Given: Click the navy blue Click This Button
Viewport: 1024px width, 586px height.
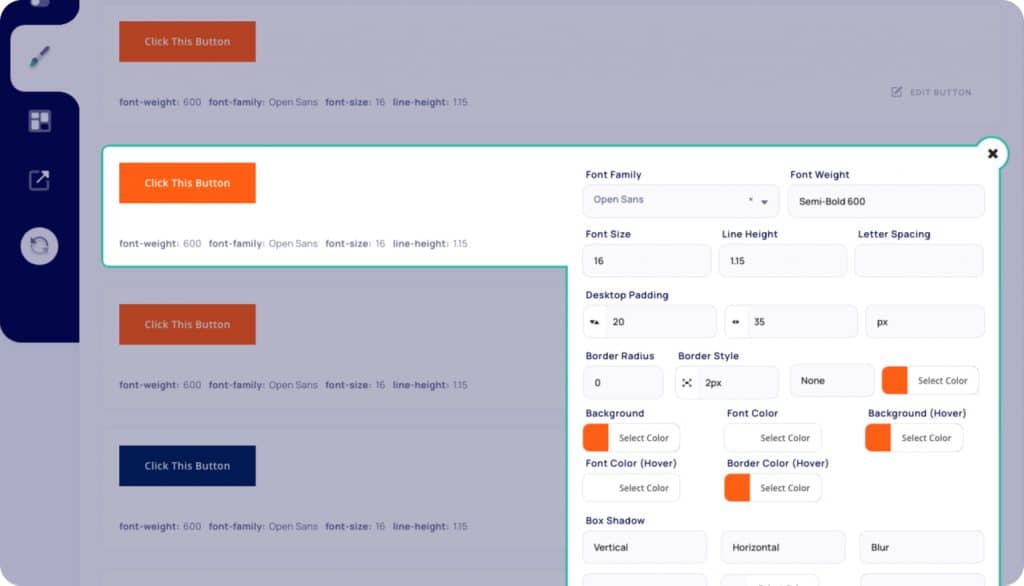Looking at the screenshot, I should click(x=187, y=466).
